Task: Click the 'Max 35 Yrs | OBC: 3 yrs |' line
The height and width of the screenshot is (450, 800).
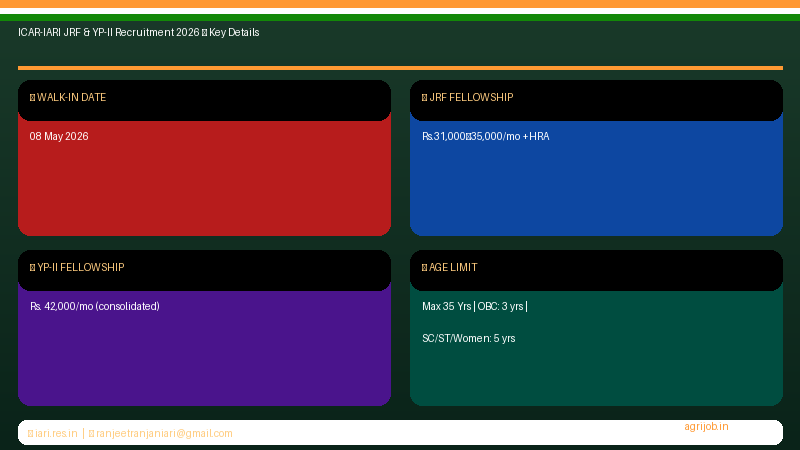Action: pos(474,306)
